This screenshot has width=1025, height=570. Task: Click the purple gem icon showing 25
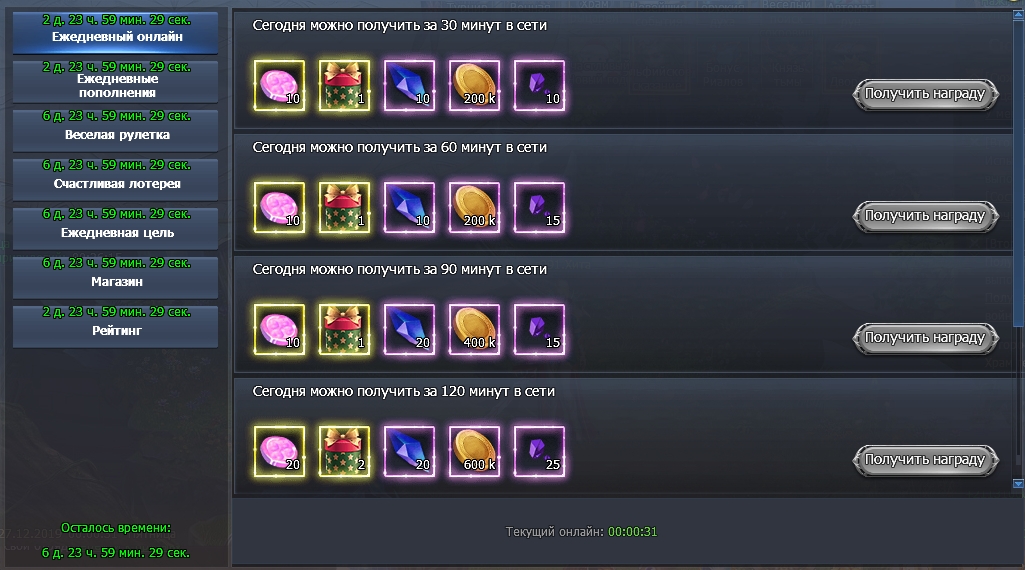(539, 452)
